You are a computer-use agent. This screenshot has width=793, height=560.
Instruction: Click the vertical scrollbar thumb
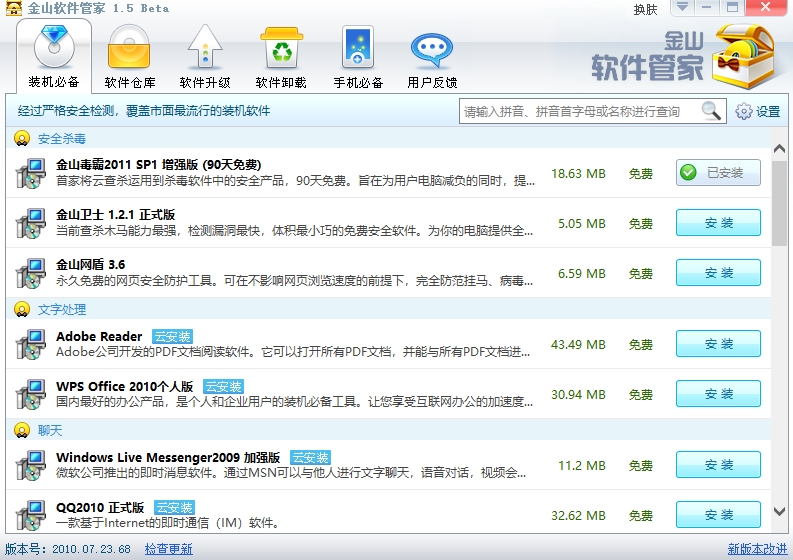point(779,204)
